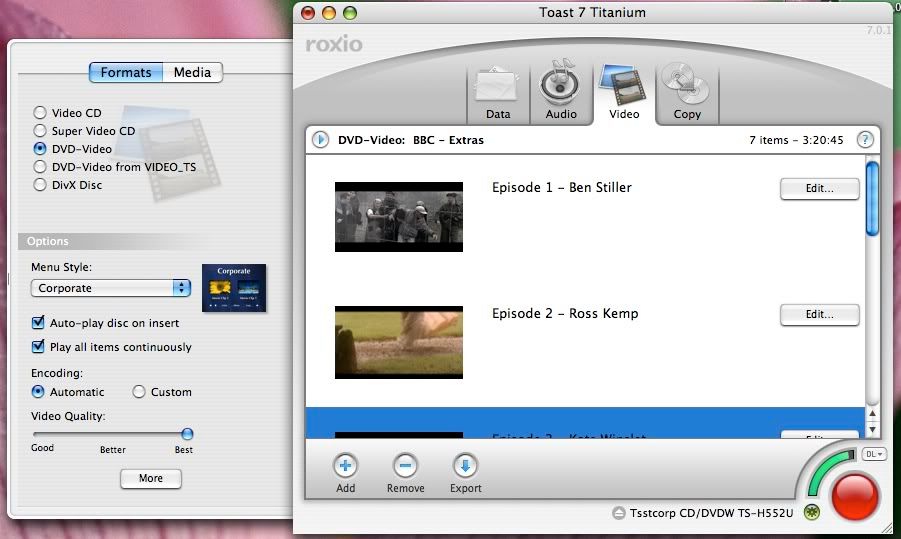
Task: Switch to the Audio tab
Action: pos(561,92)
